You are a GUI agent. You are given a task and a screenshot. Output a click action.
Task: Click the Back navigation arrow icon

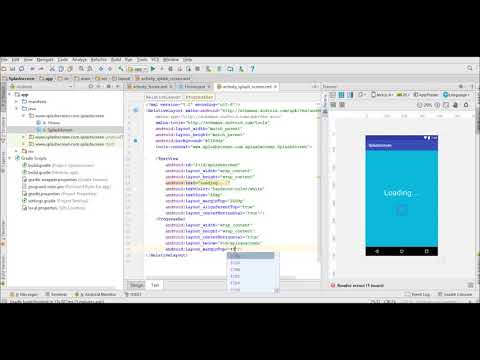(101, 69)
